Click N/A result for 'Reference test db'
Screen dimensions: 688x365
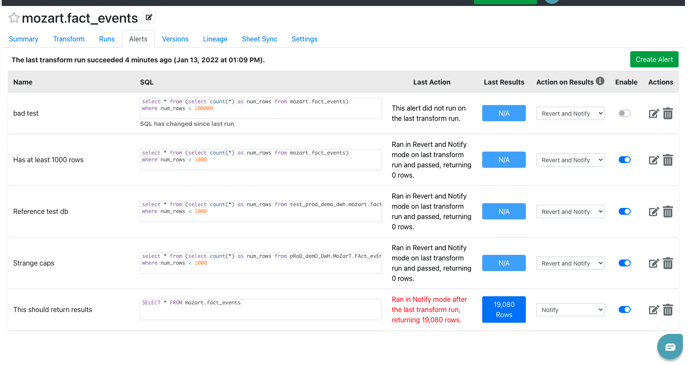pos(504,211)
